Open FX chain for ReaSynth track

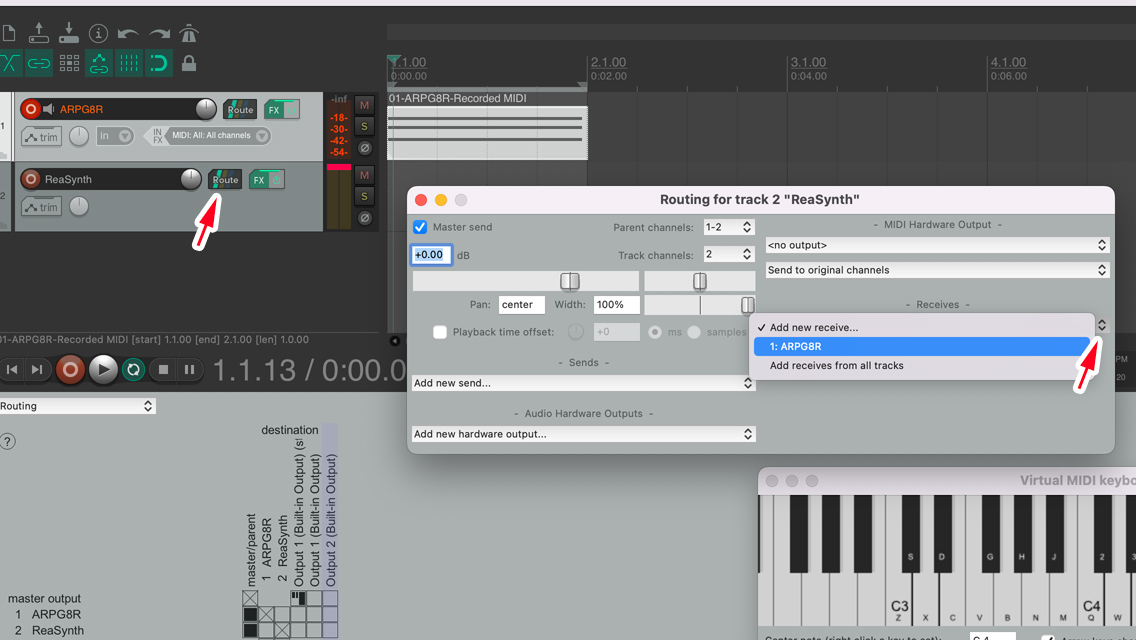259,180
